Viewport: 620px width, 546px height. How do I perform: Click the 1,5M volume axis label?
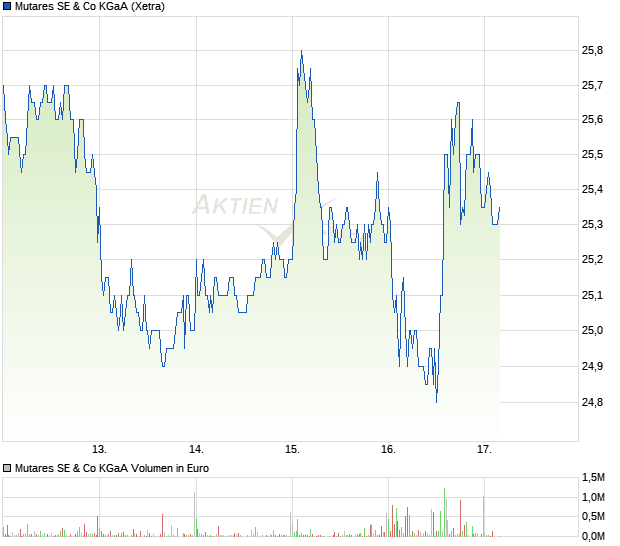tap(593, 478)
